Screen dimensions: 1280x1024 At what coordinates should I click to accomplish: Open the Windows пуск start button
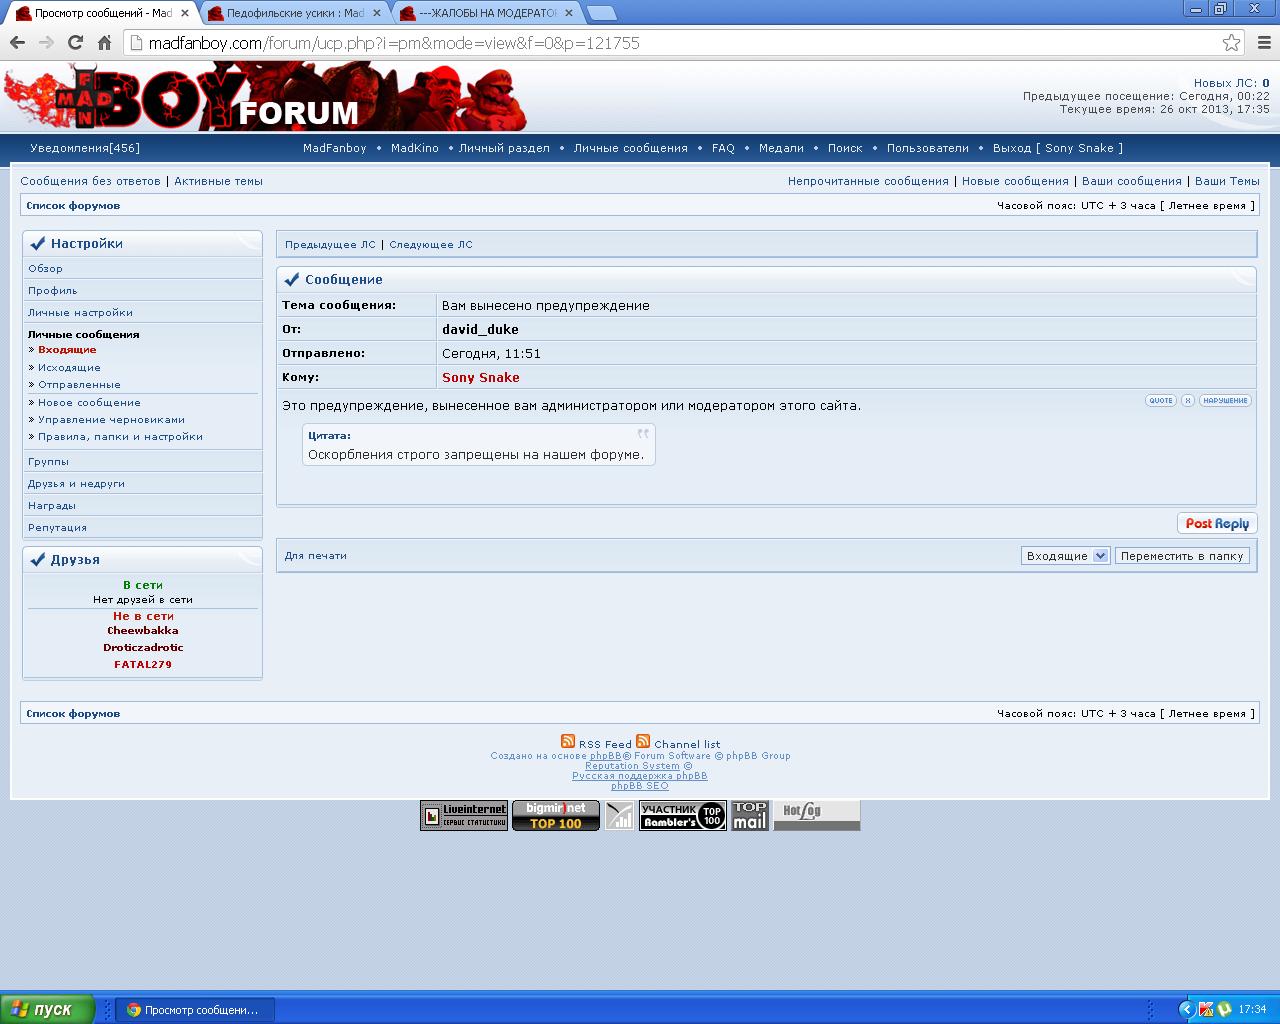pyautogui.click(x=48, y=1009)
